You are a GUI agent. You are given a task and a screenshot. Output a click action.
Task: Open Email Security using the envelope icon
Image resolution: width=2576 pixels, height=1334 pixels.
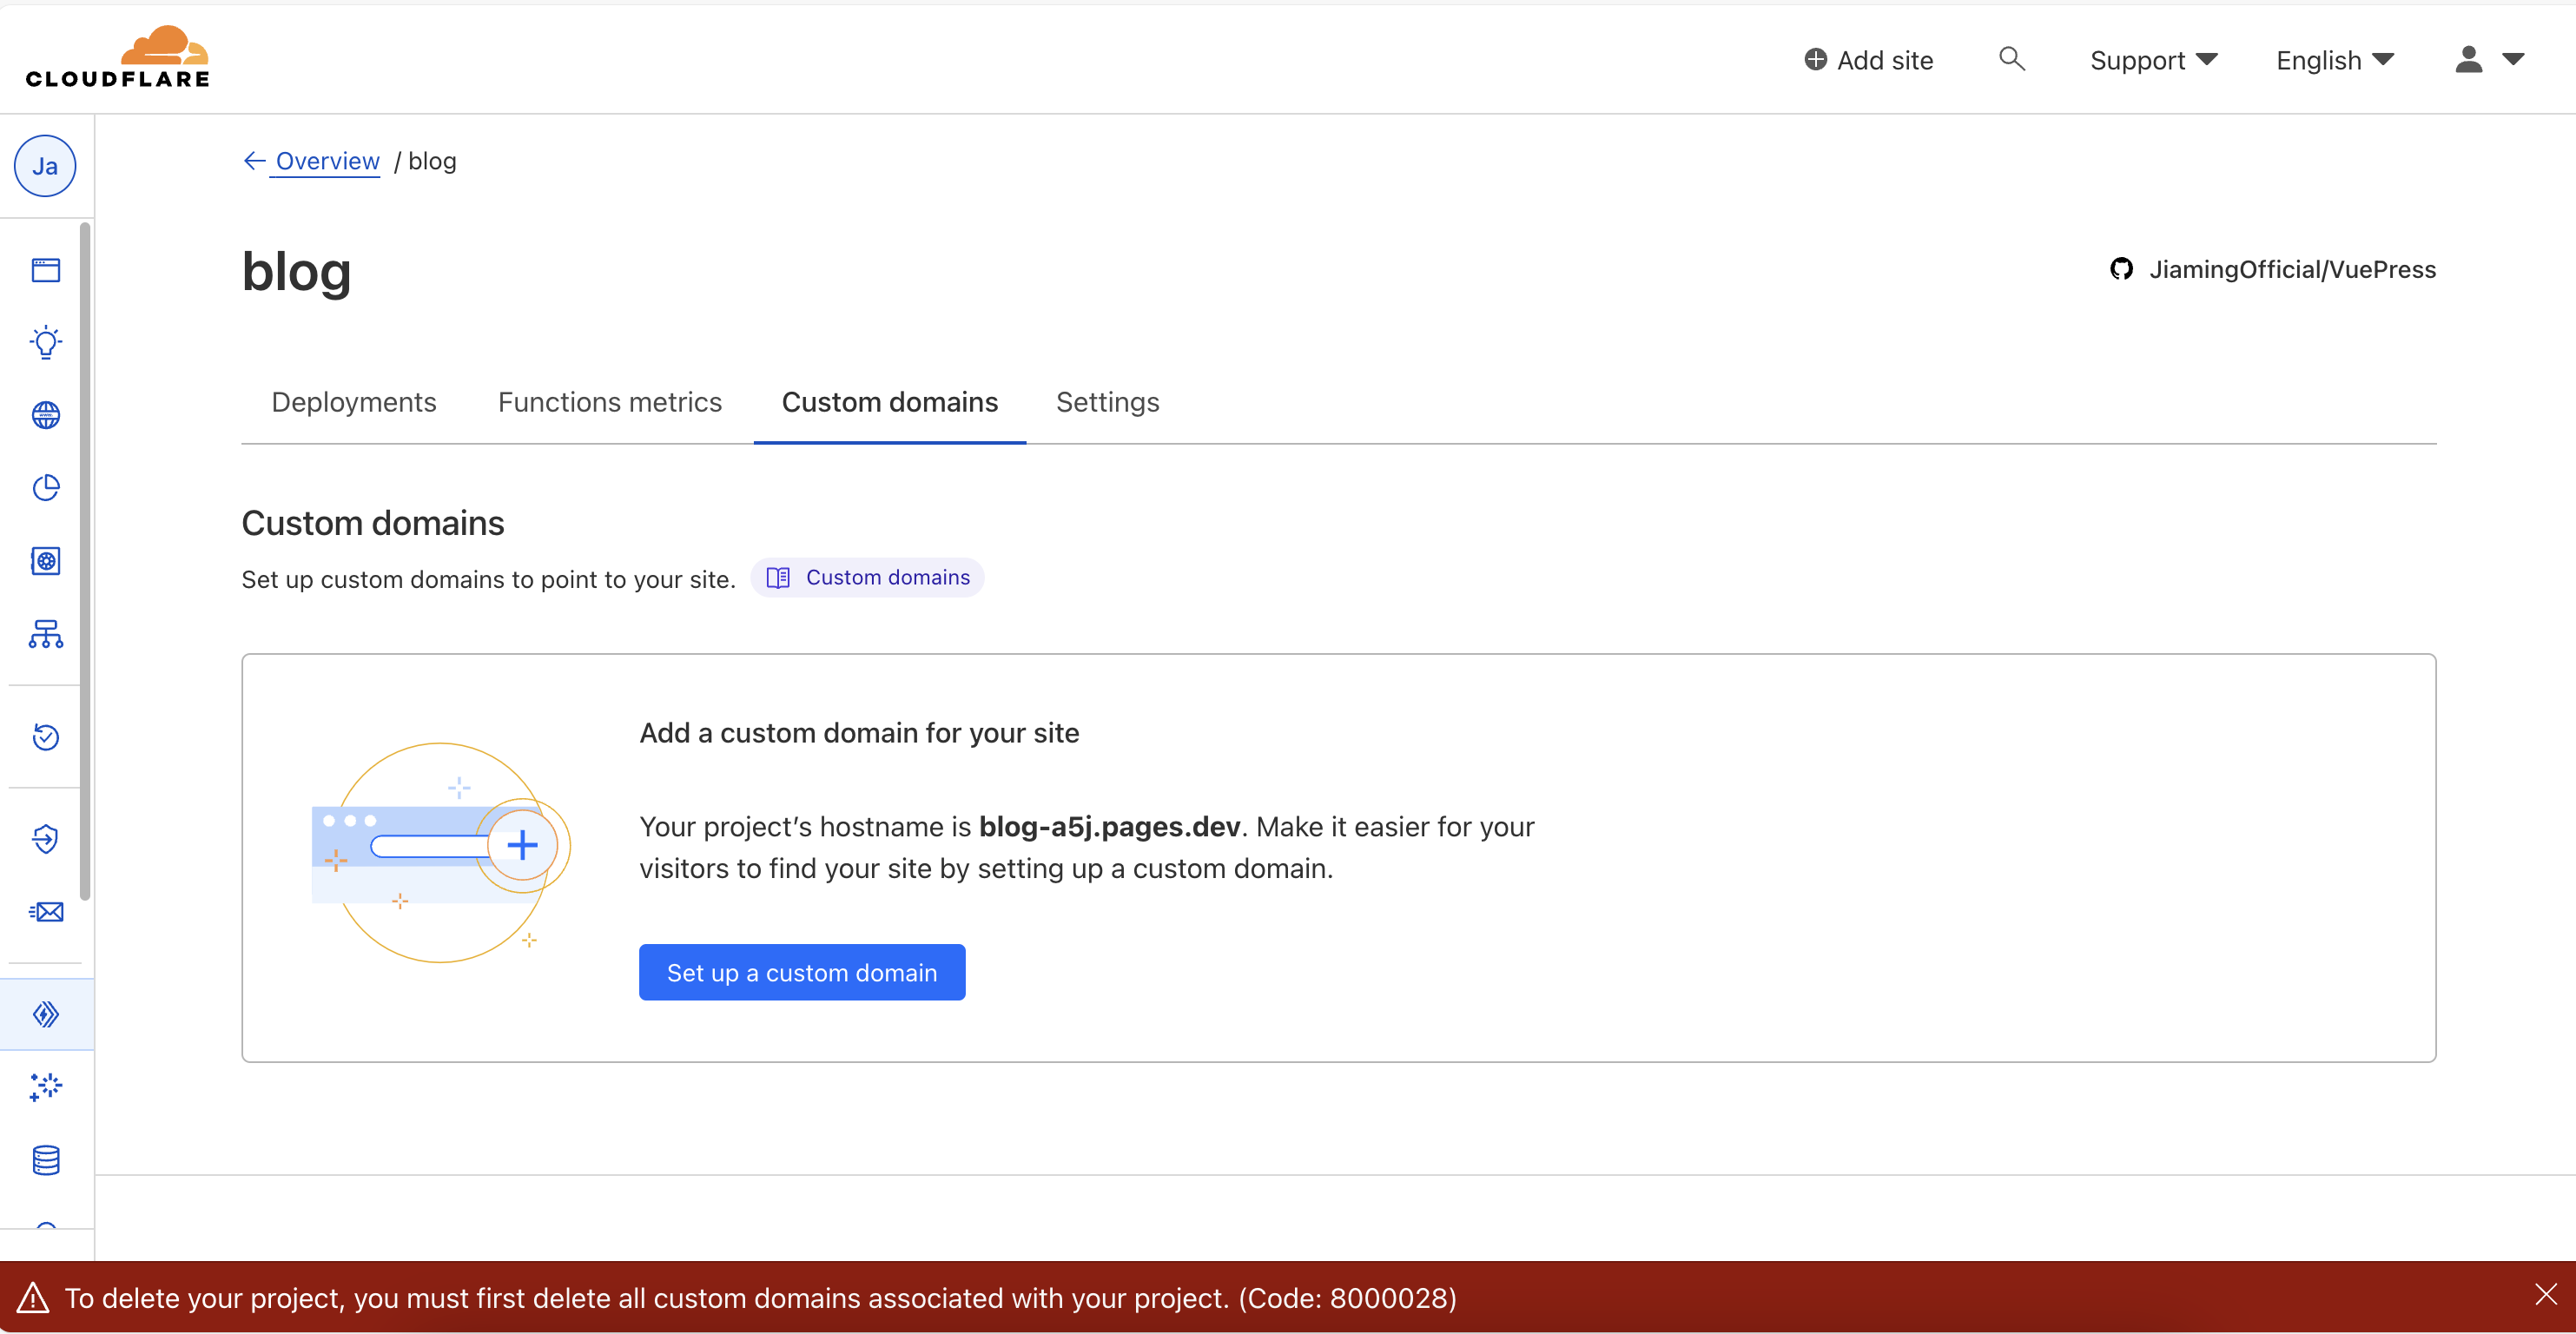coord(45,911)
